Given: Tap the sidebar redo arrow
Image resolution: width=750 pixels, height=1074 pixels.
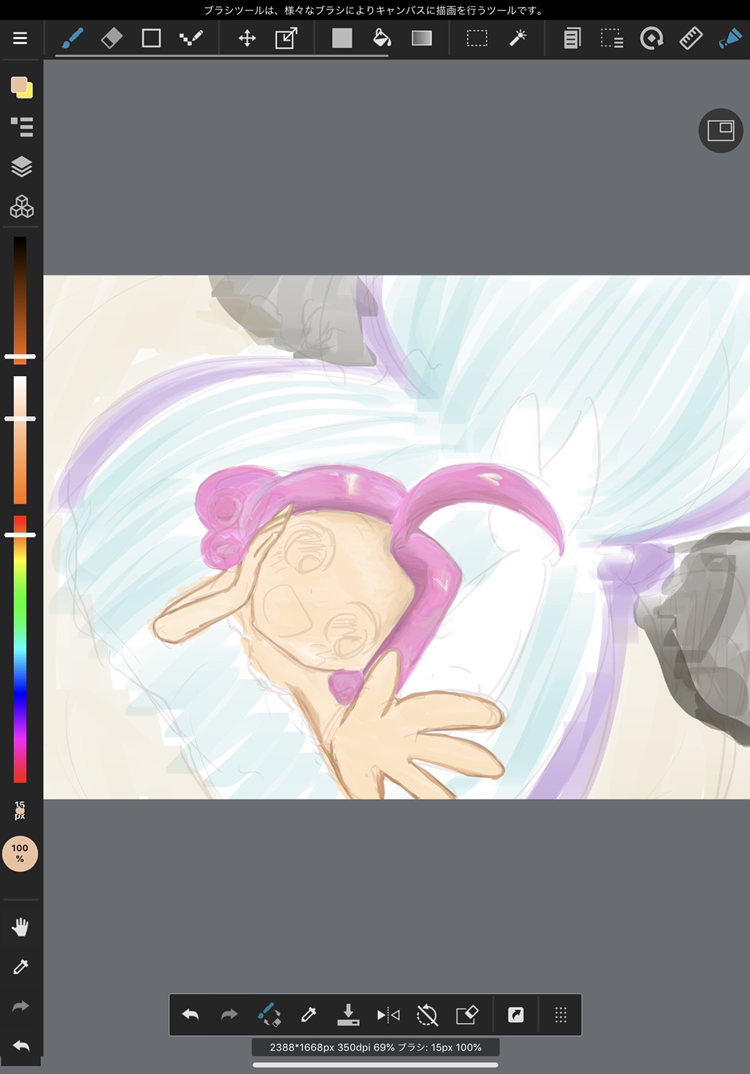Looking at the screenshot, I should pyautogui.click(x=21, y=1006).
